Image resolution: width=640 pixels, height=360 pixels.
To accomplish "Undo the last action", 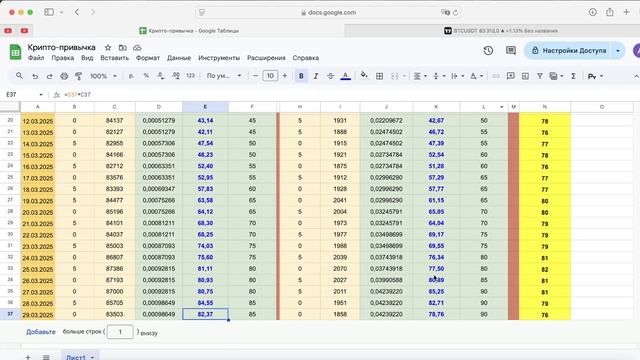I will click(x=35, y=76).
